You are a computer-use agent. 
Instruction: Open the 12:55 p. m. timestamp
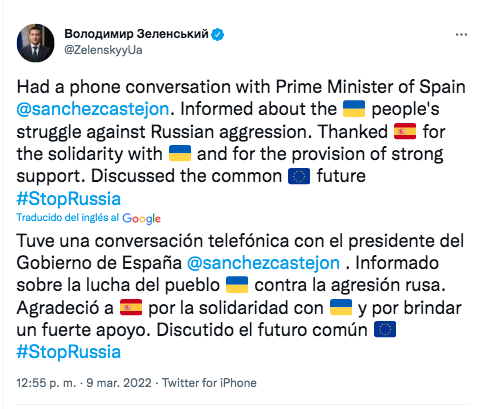coord(46,383)
